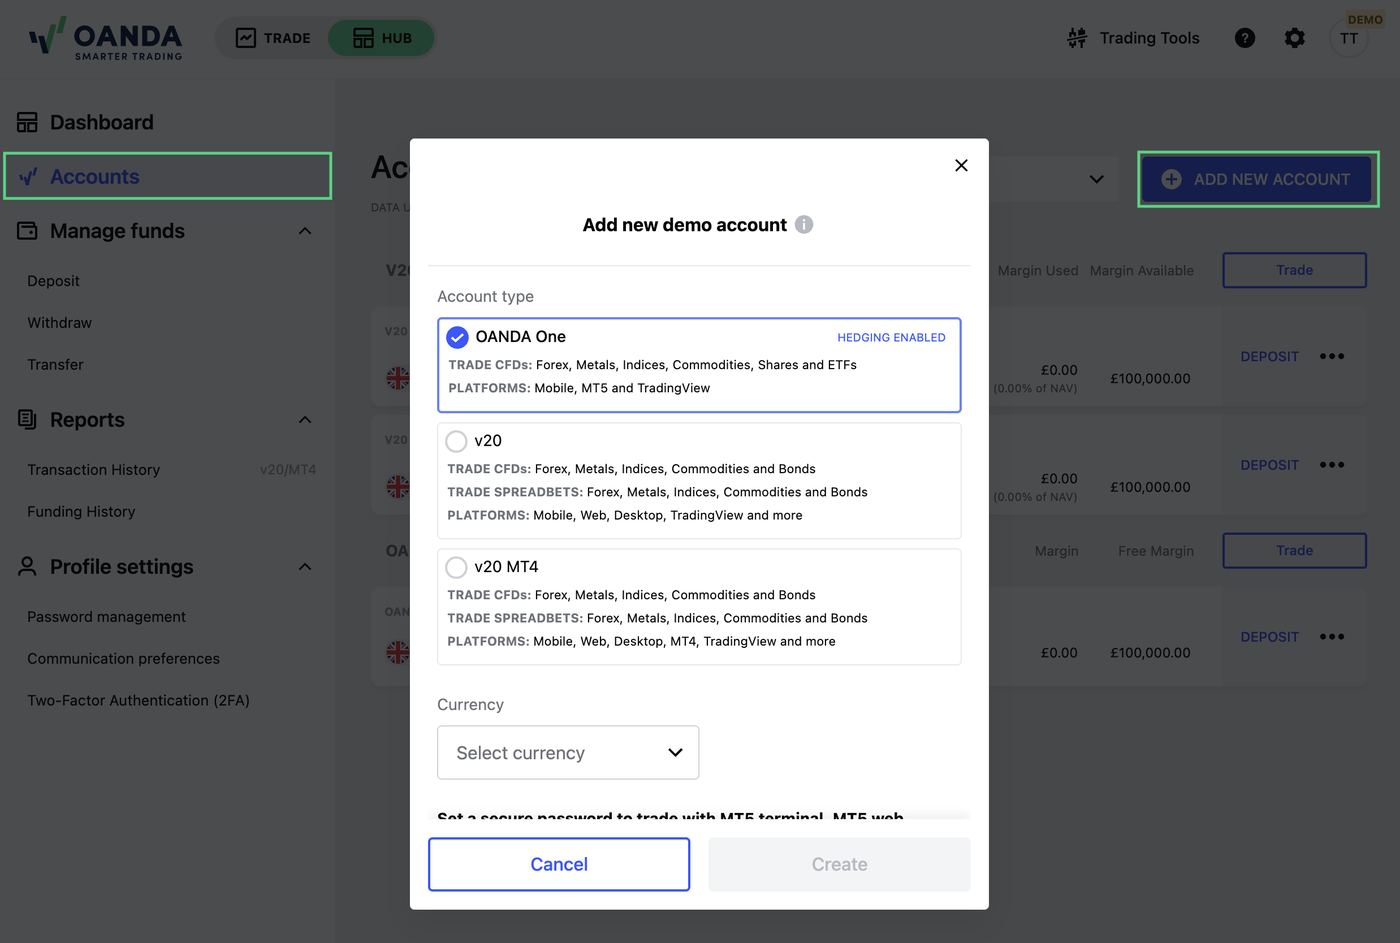The height and width of the screenshot is (943, 1400).
Task: Click the Trading Tools icon
Action: [x=1077, y=38]
